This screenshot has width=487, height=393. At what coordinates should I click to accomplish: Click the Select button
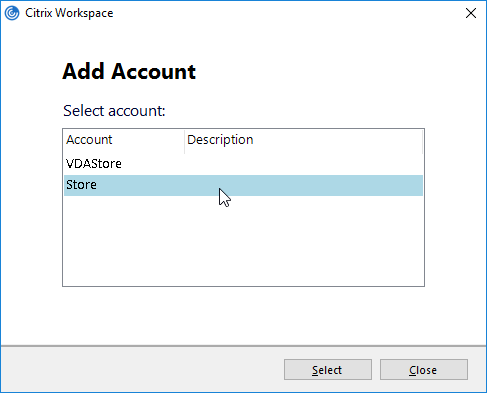pyautogui.click(x=328, y=369)
